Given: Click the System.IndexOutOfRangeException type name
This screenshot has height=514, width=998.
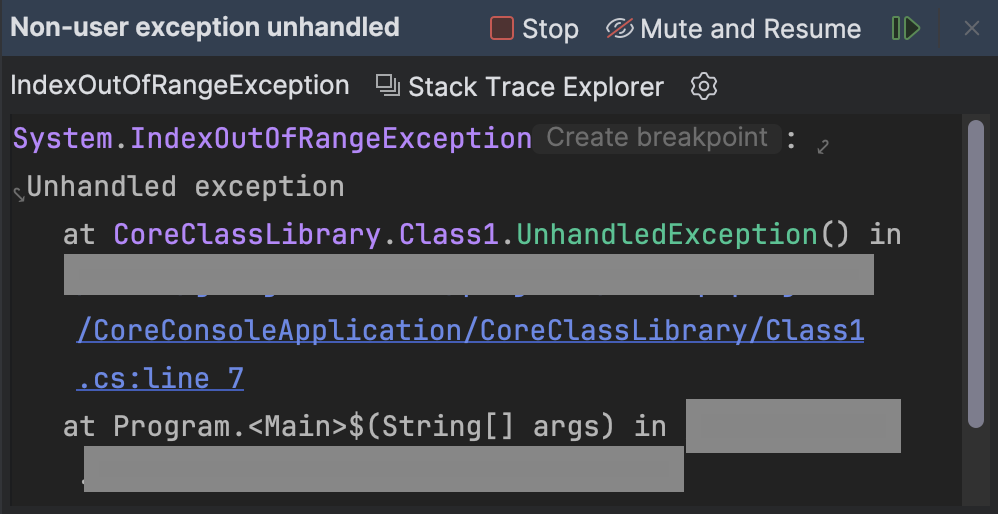Looking at the screenshot, I should 272,138.
